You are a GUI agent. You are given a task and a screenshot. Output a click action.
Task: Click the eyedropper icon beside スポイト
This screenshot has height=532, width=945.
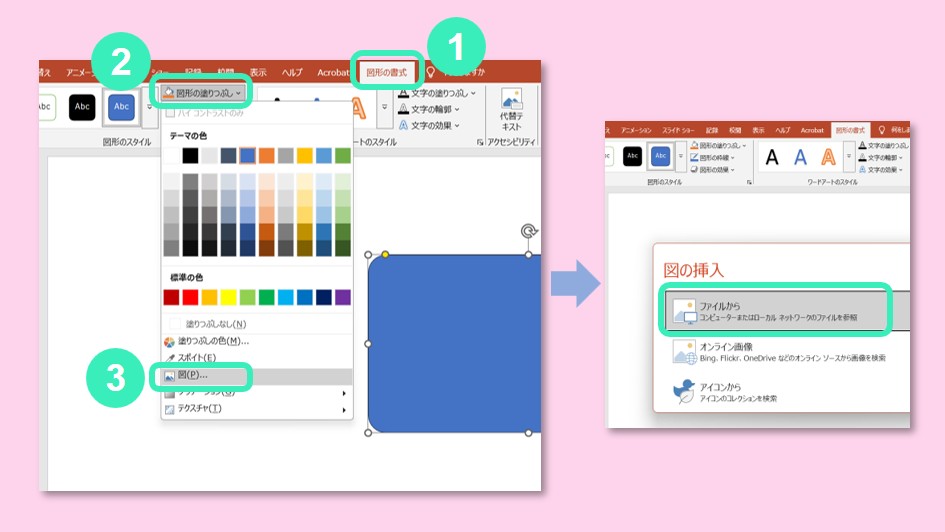169,358
